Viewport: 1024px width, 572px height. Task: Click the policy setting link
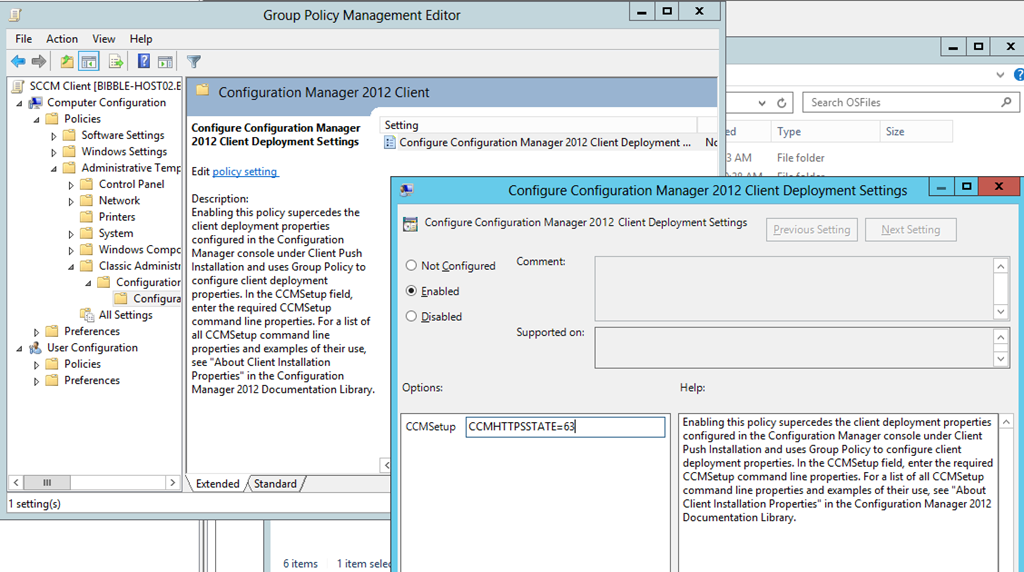pyautogui.click(x=245, y=172)
